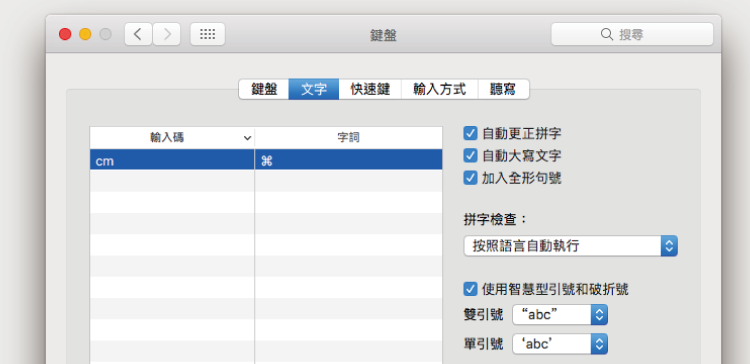
Task: Minimize the window with the yellow button
Action: tap(85, 34)
